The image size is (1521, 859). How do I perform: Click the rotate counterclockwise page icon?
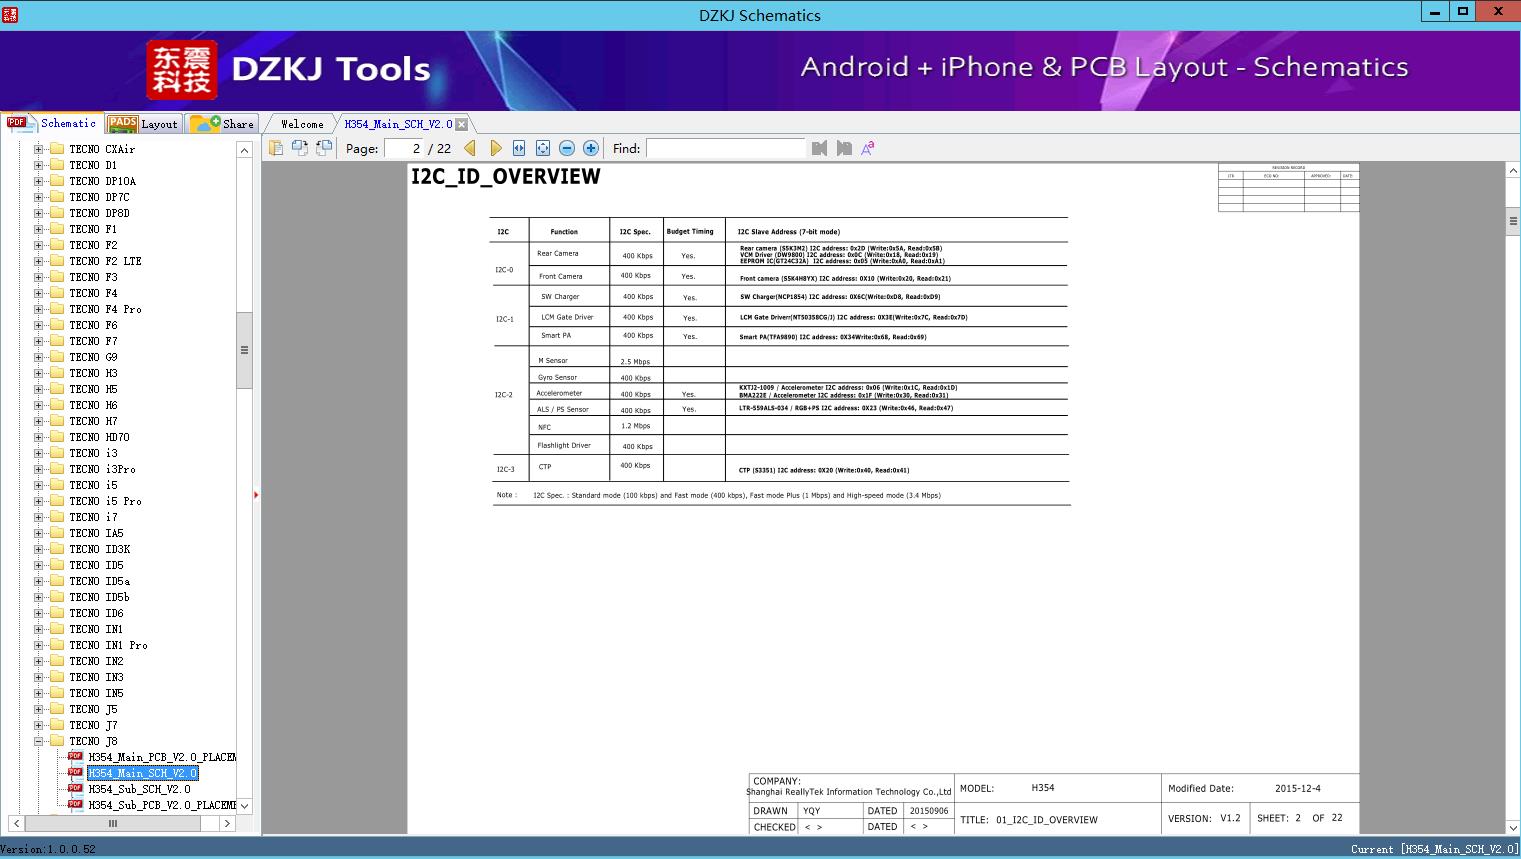tap(300, 148)
